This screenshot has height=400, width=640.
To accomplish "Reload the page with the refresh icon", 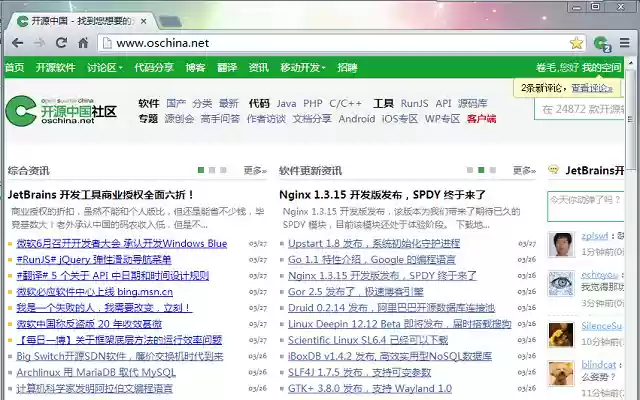I will pyautogui.click(x=61, y=42).
